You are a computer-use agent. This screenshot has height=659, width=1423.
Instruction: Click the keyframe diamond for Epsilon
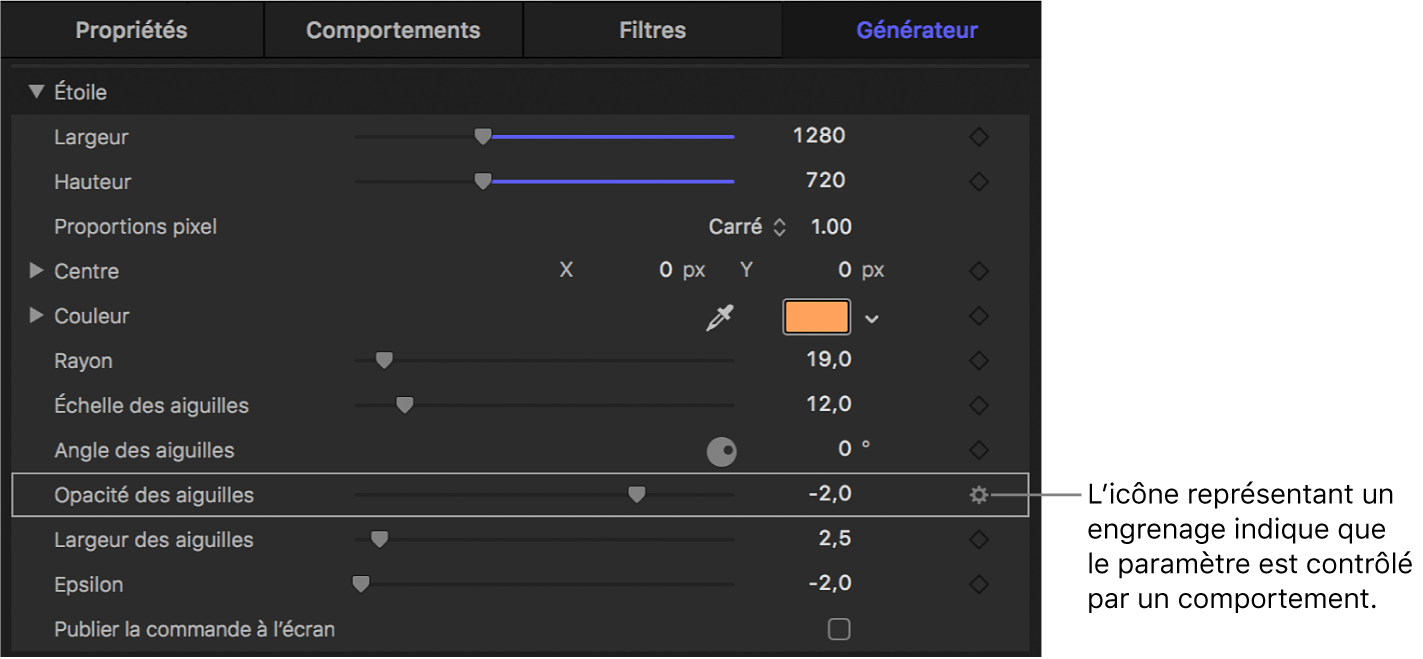coord(979,584)
